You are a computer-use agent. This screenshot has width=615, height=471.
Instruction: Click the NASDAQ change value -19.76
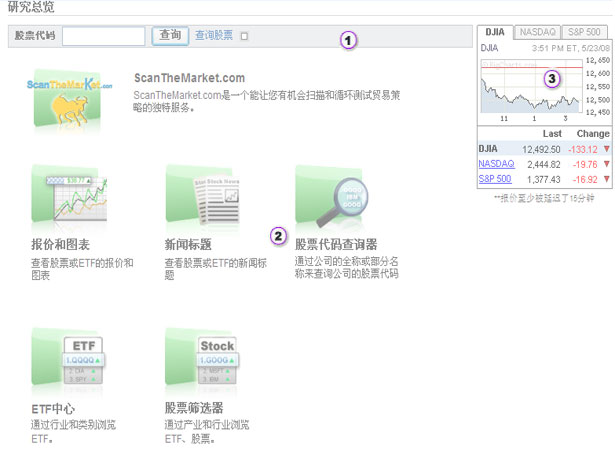[x=585, y=164]
